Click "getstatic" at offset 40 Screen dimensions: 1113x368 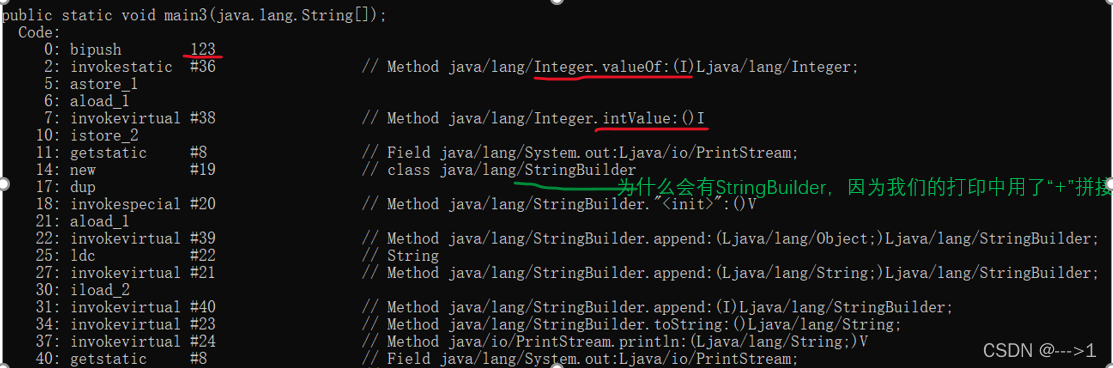(108, 359)
